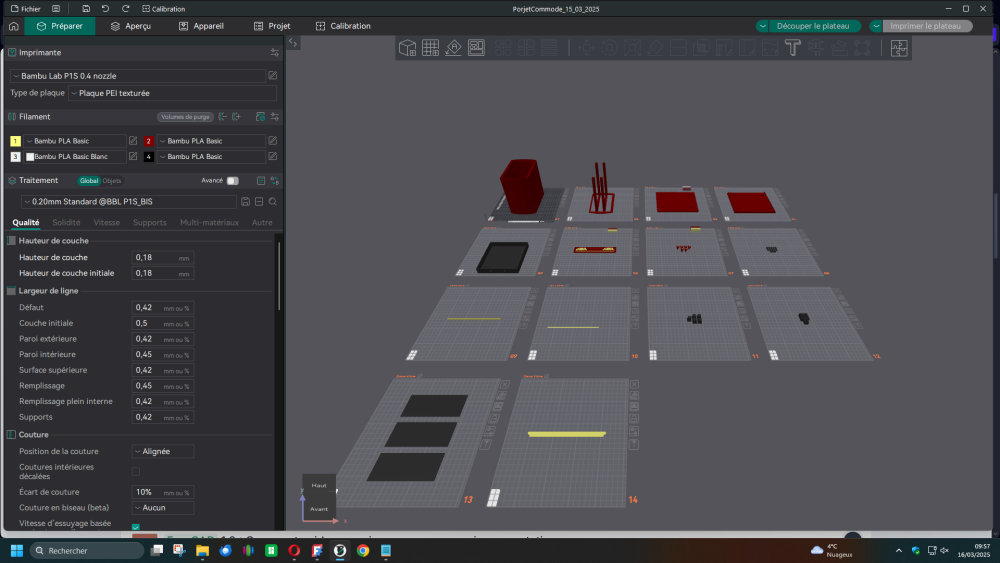
Task: Click the save project floppy disk icon
Action: pyautogui.click(x=87, y=9)
